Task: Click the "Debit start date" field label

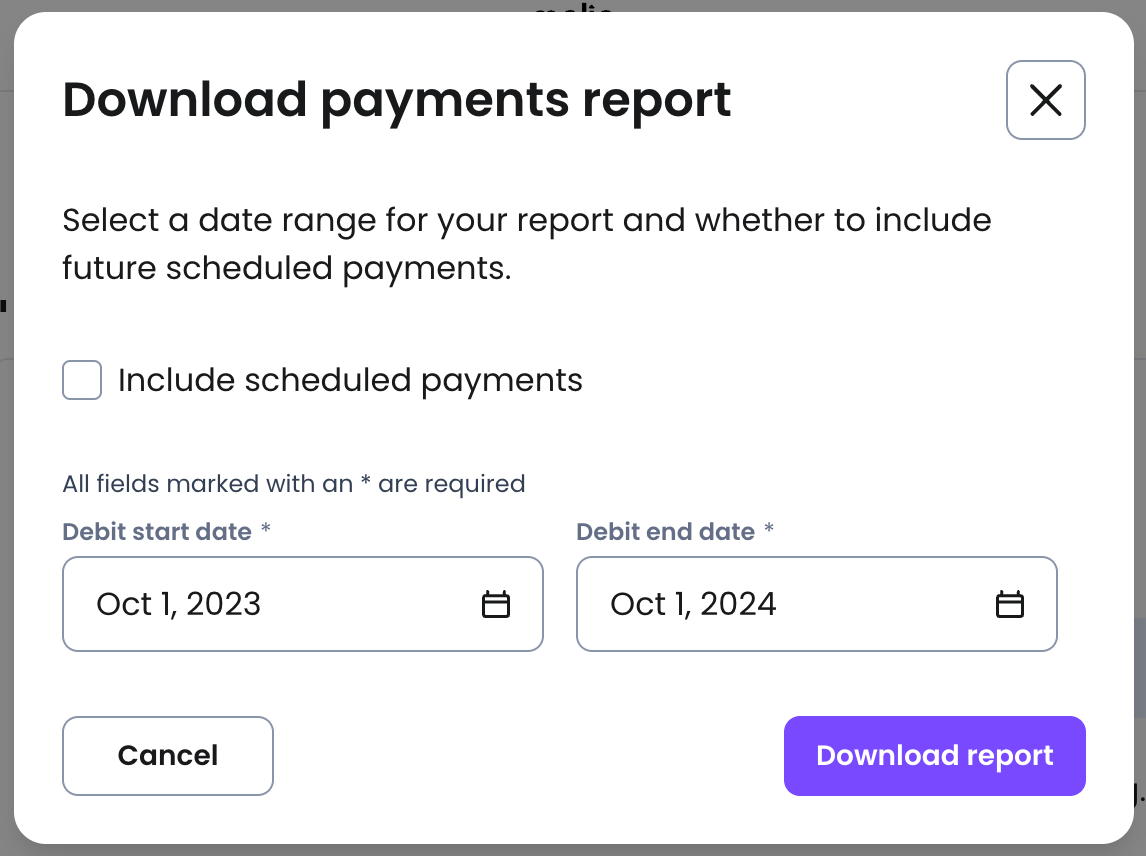Action: (x=157, y=531)
